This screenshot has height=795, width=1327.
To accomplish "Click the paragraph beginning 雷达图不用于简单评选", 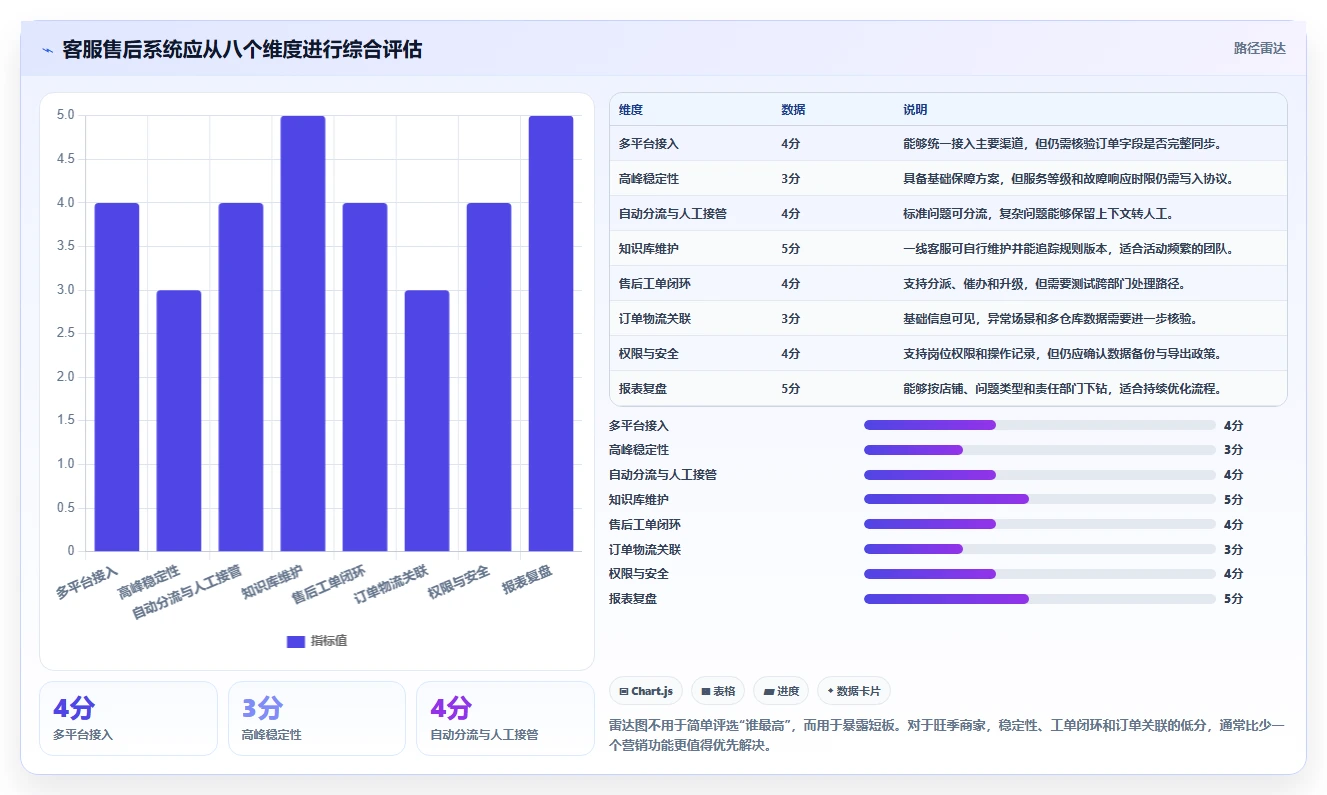I will (946, 735).
